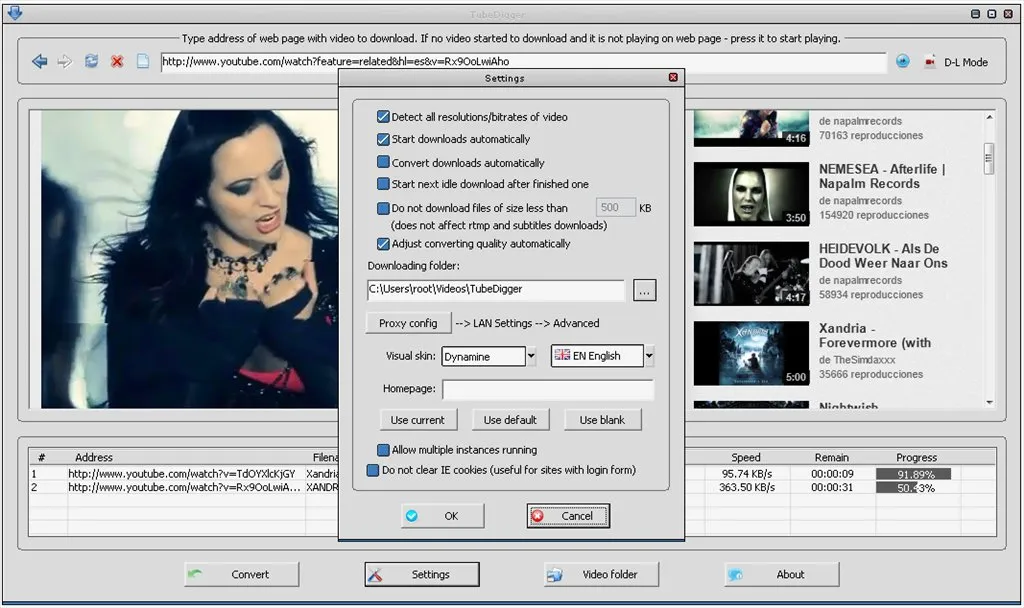This screenshot has height=608, width=1024.
Task: Refresh the web page
Action: (91, 61)
